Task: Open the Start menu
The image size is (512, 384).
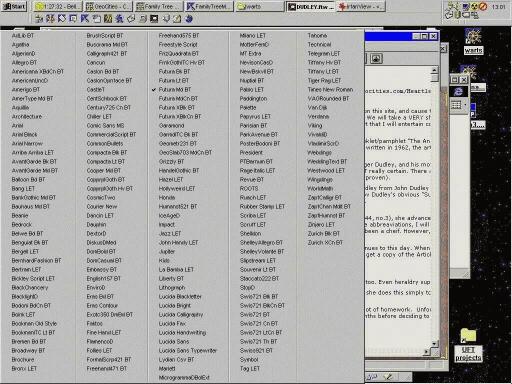Action: point(14,6)
